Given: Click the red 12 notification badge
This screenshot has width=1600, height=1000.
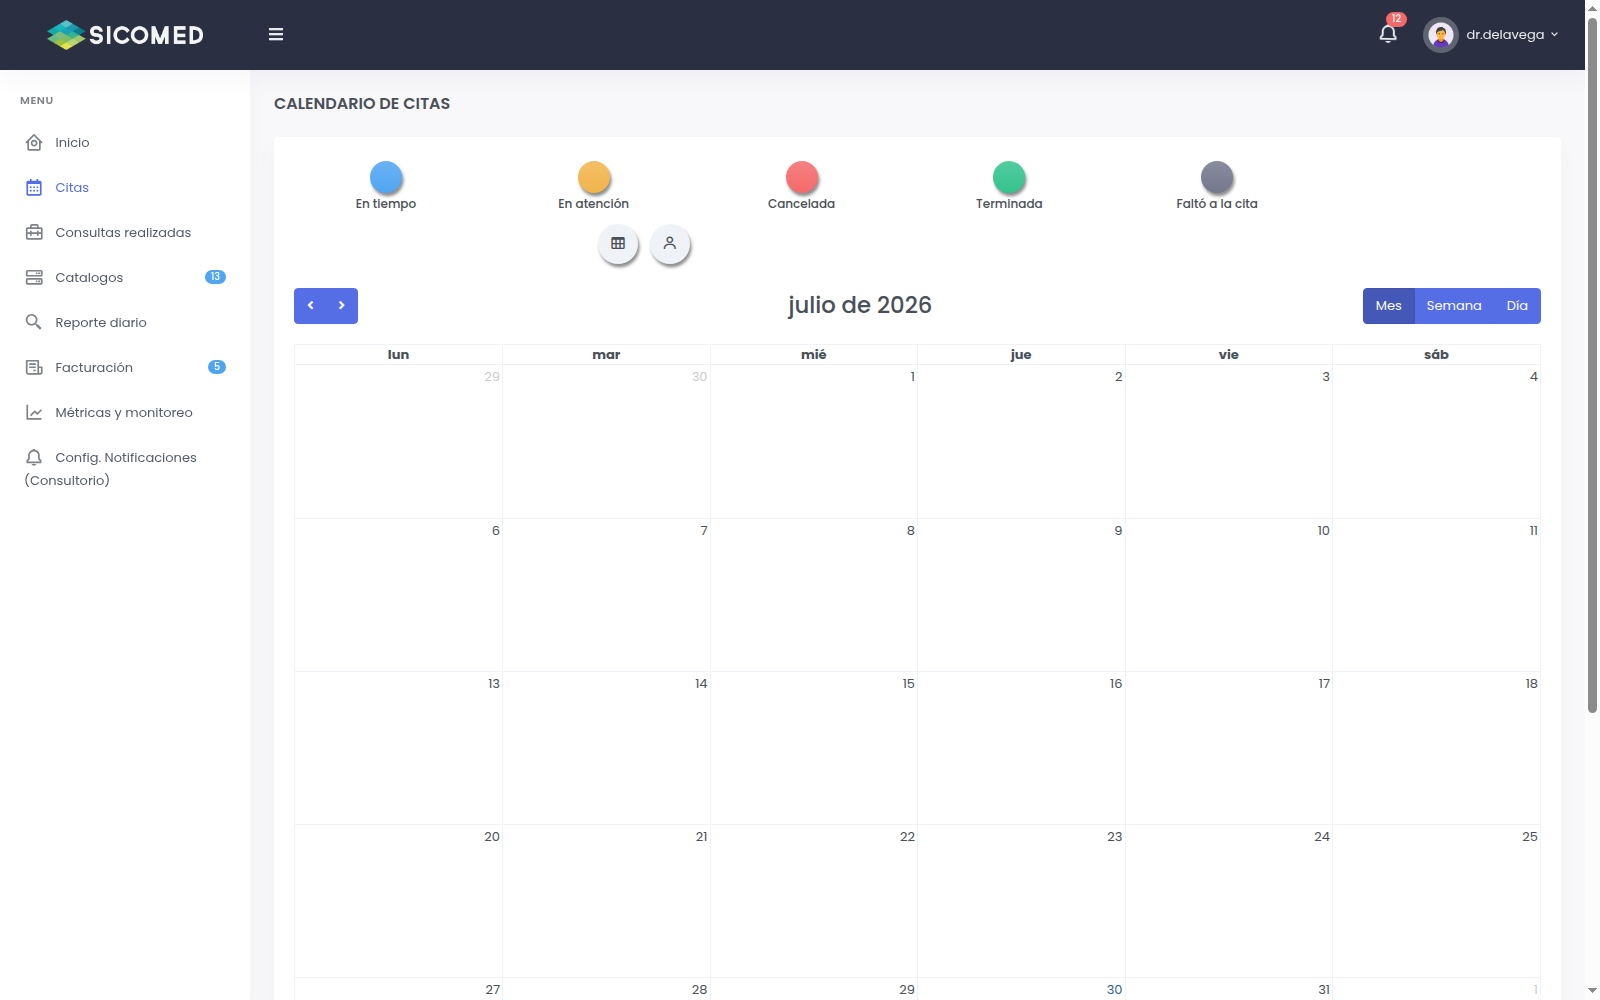Looking at the screenshot, I should [1396, 19].
